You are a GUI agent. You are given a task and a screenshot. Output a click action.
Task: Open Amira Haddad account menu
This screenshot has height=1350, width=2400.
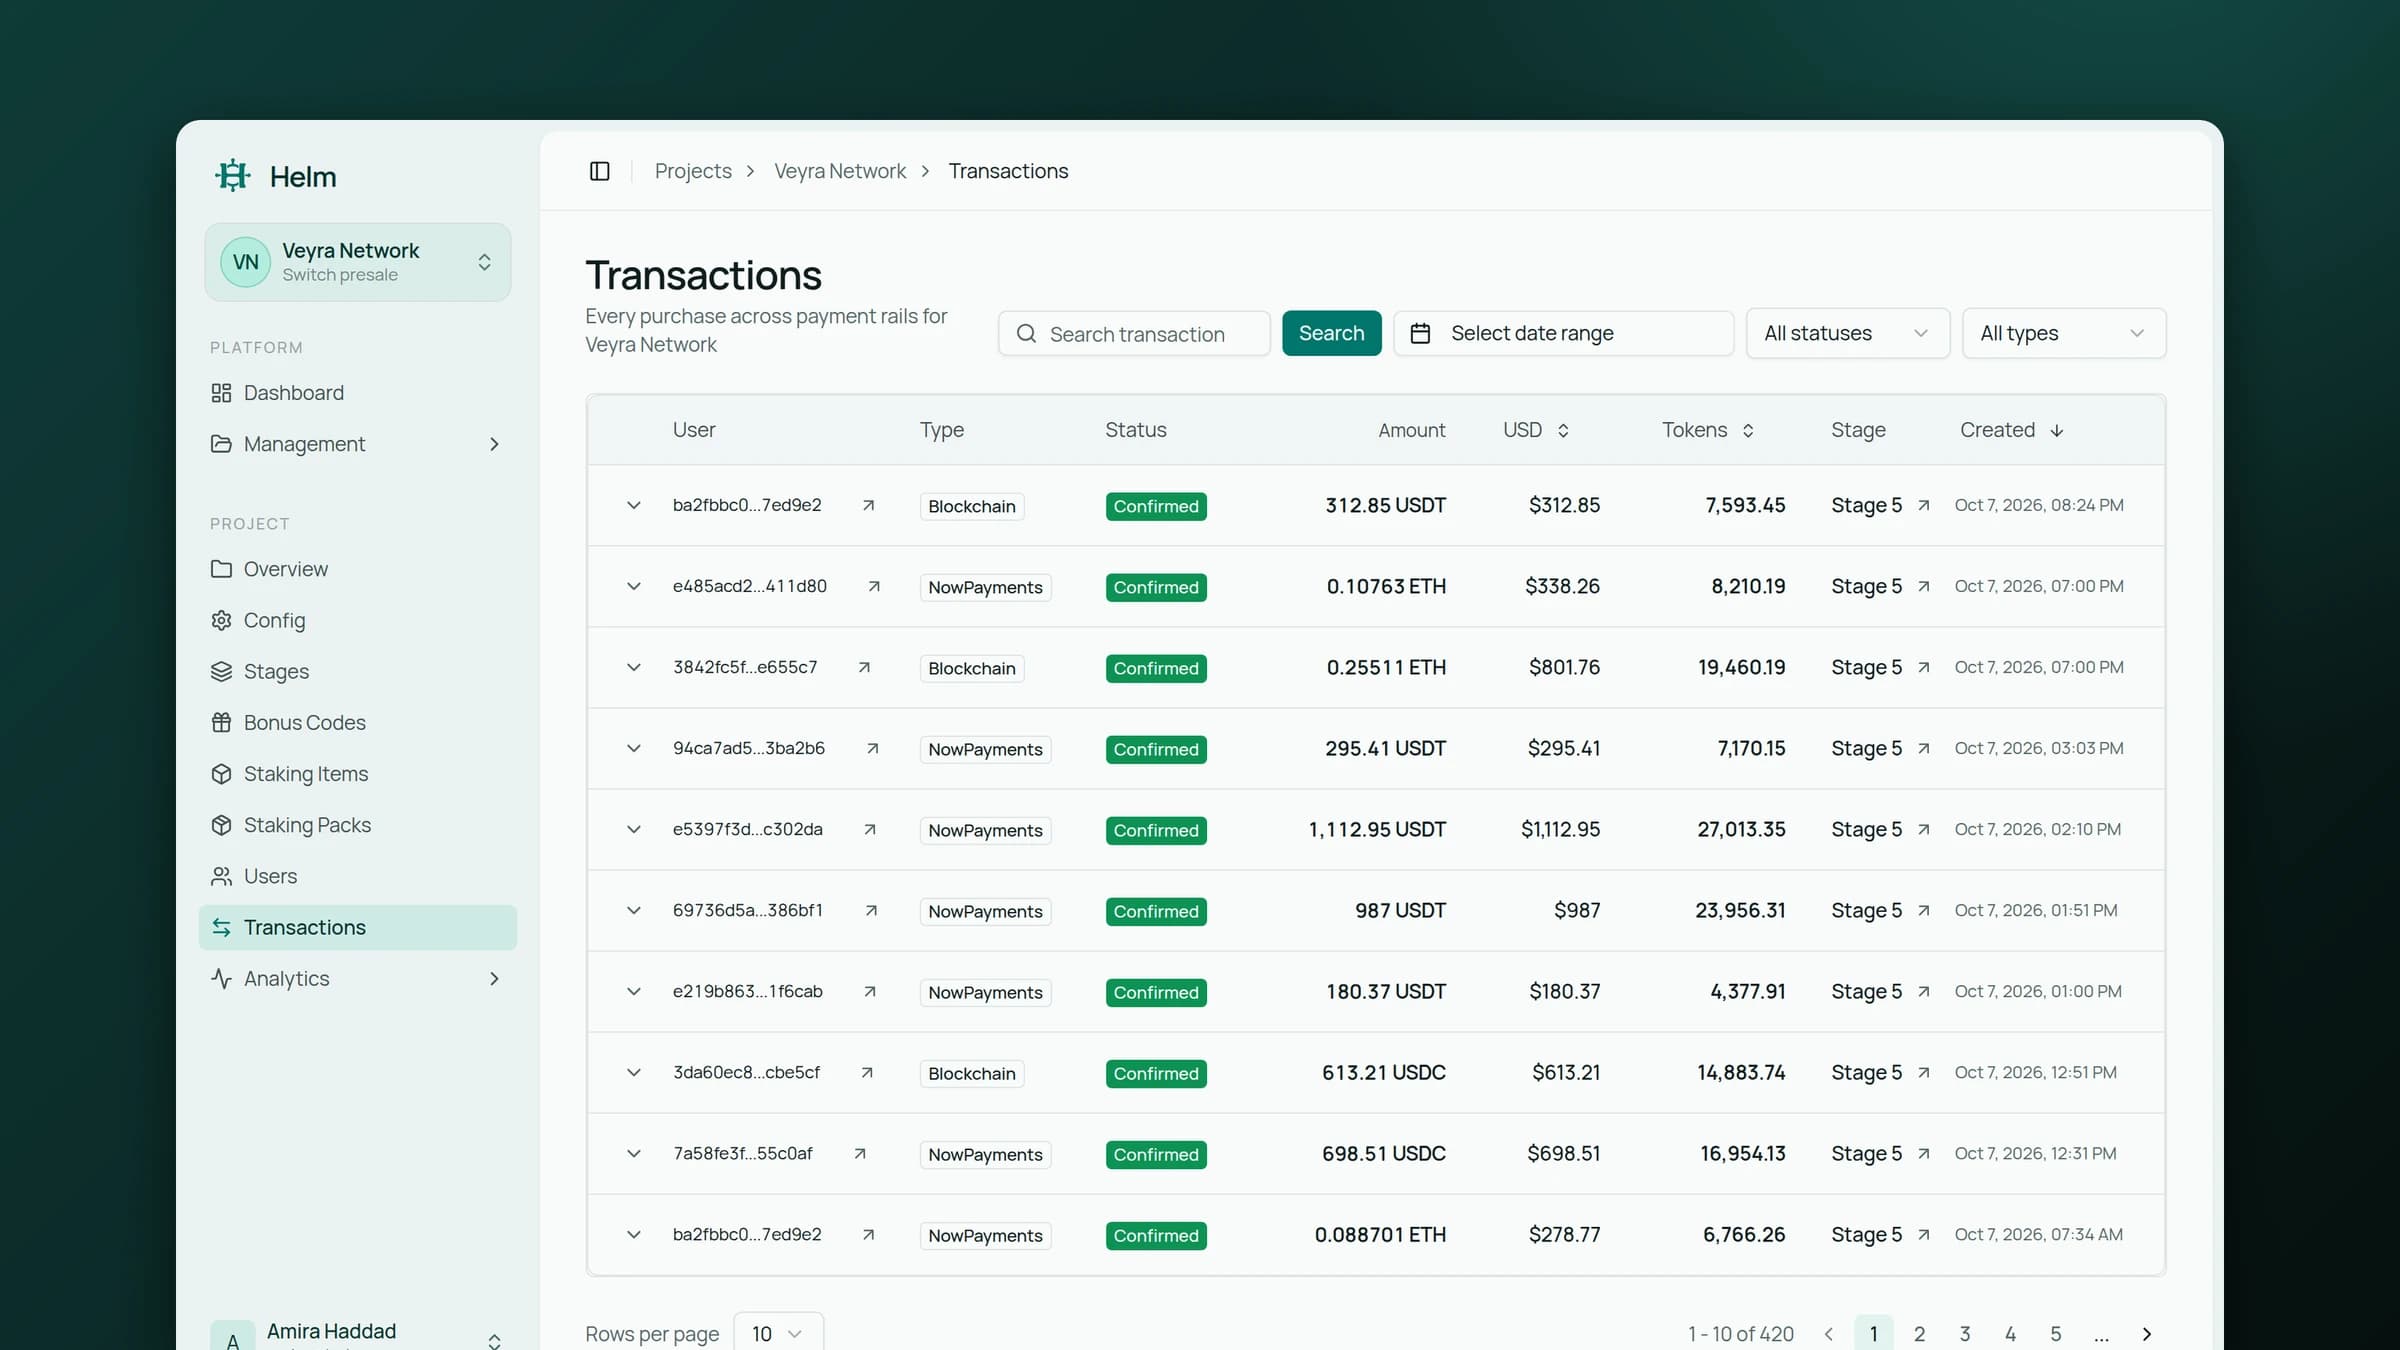[x=358, y=1336]
